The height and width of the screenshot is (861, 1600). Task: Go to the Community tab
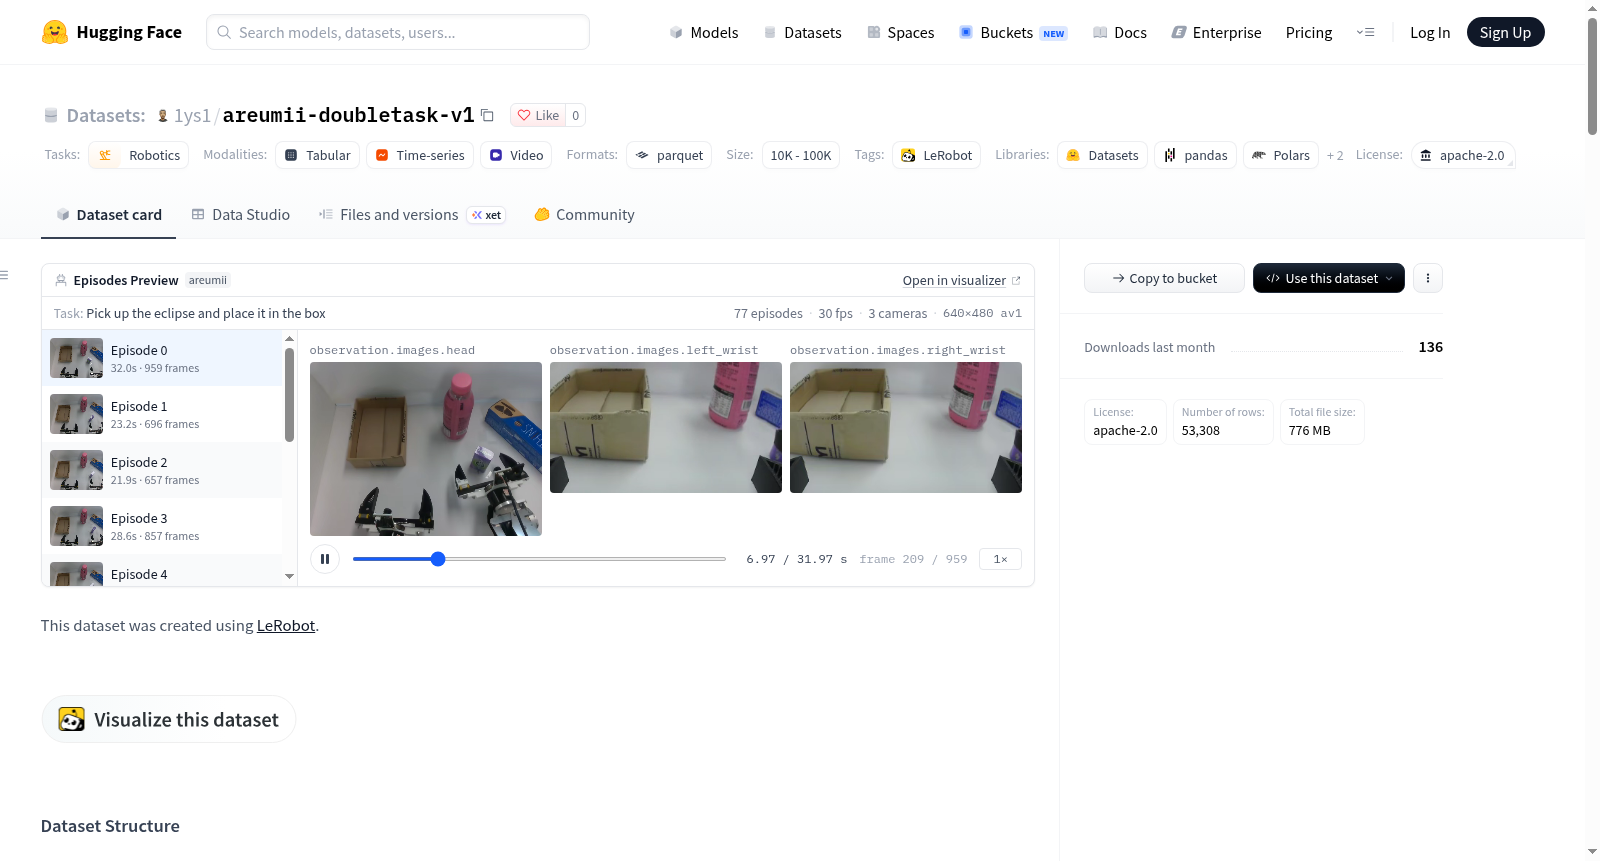(585, 215)
